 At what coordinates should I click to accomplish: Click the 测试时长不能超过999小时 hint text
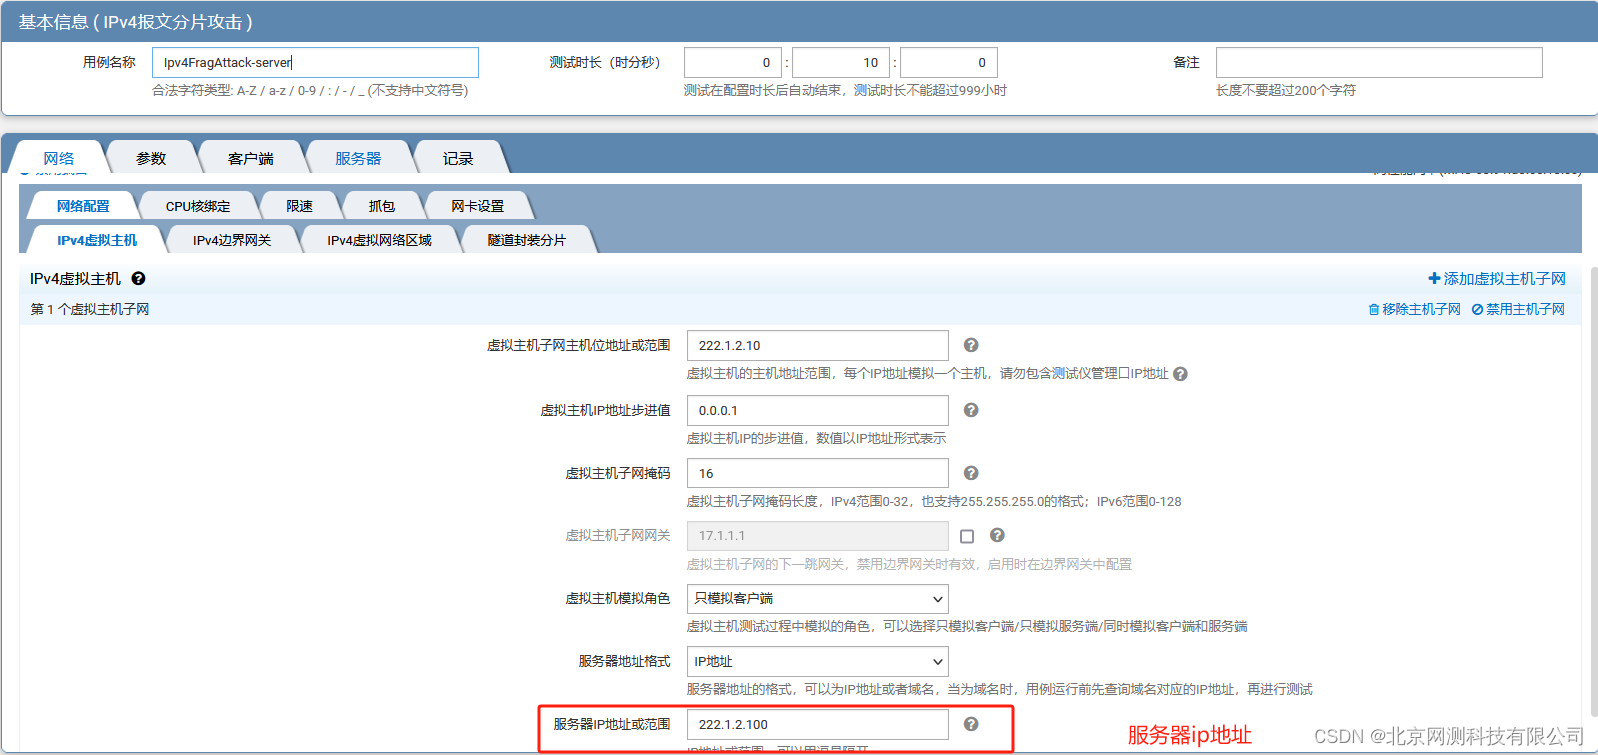coord(930,90)
